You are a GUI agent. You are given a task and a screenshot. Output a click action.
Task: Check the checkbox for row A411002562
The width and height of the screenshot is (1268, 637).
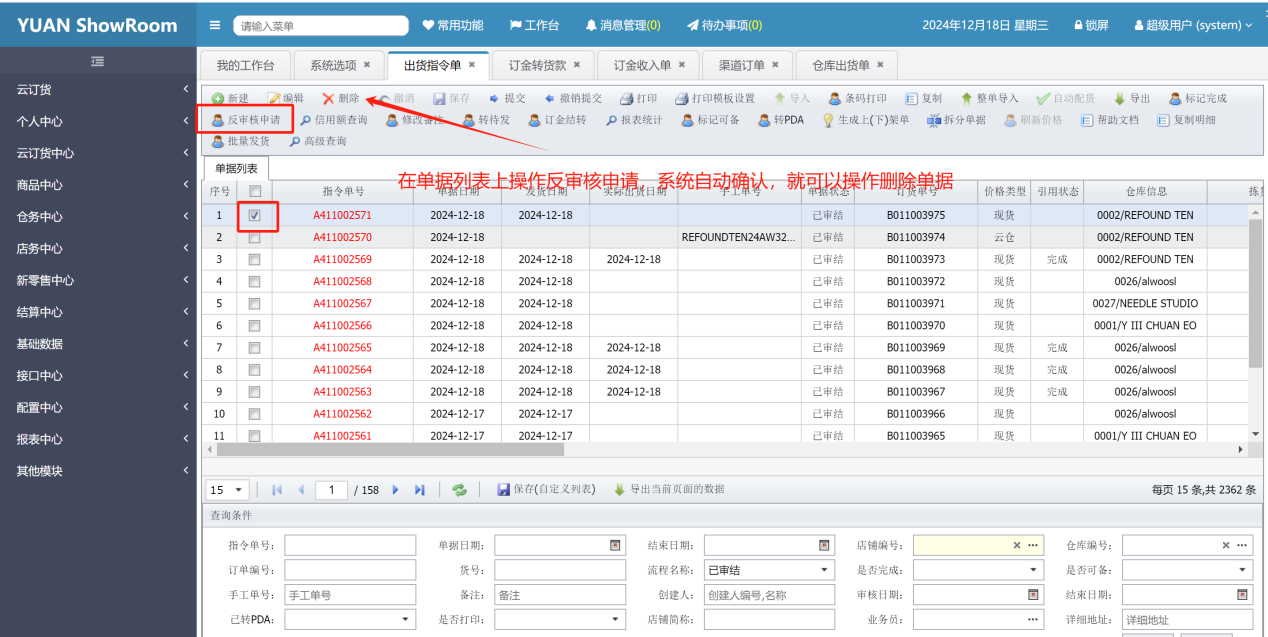point(254,413)
